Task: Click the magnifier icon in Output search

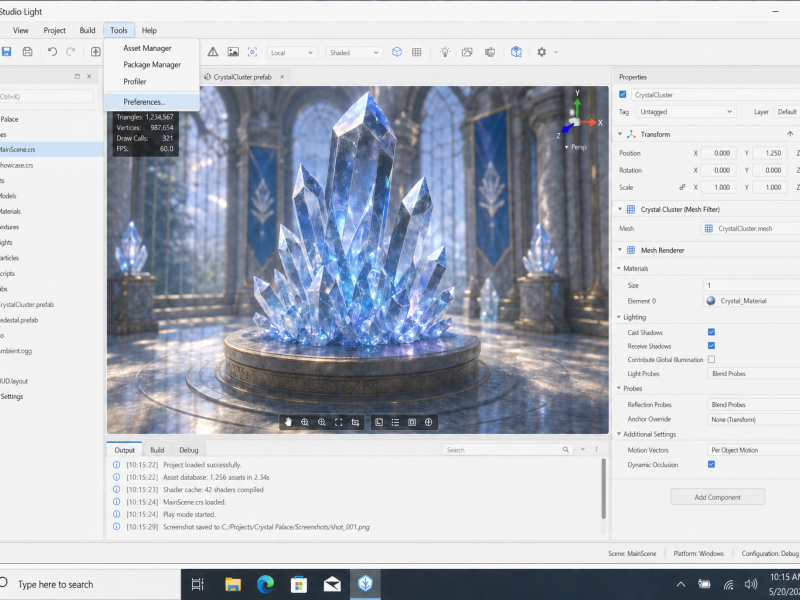Action: point(565,449)
